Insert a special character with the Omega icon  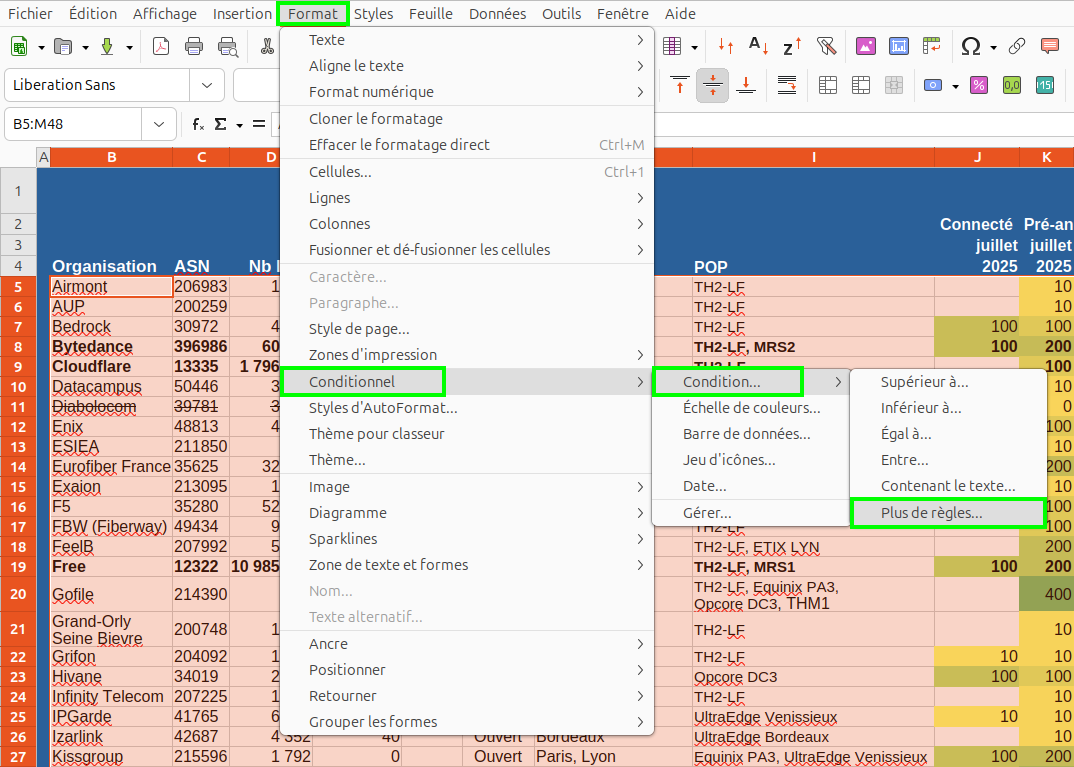point(971,47)
